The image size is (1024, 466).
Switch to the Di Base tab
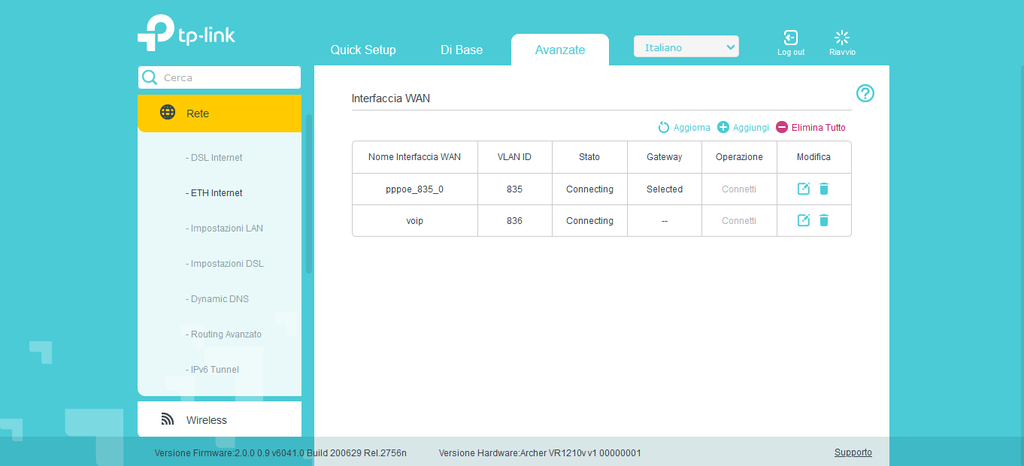461,50
